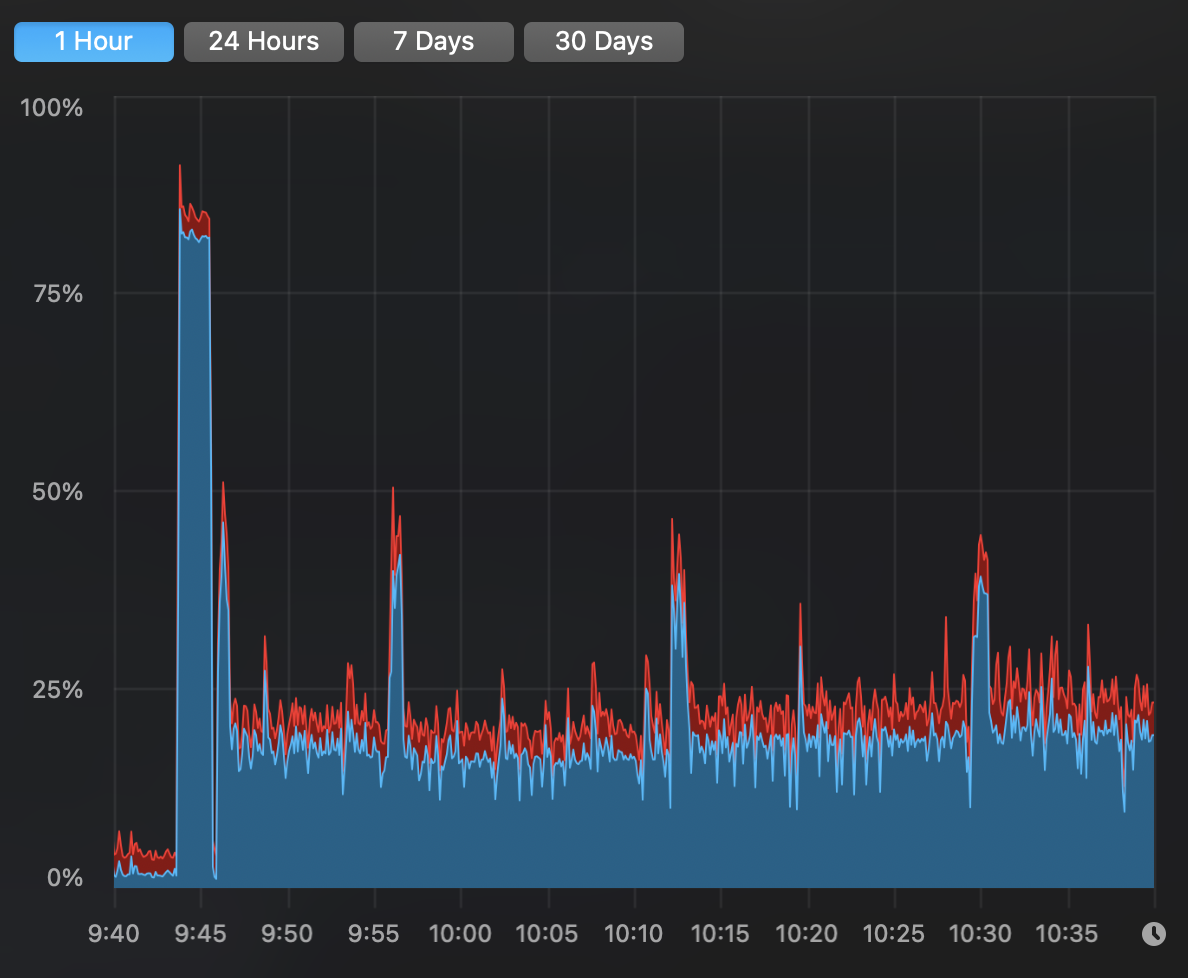Click the 25% axis label
Screen dimensions: 1188x978
(x=58, y=689)
